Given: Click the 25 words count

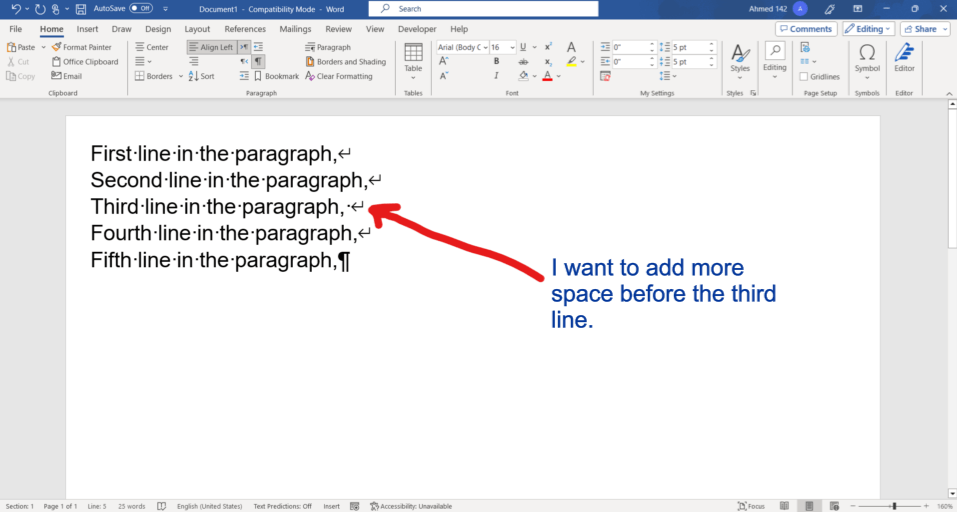Looking at the screenshot, I should [132, 506].
